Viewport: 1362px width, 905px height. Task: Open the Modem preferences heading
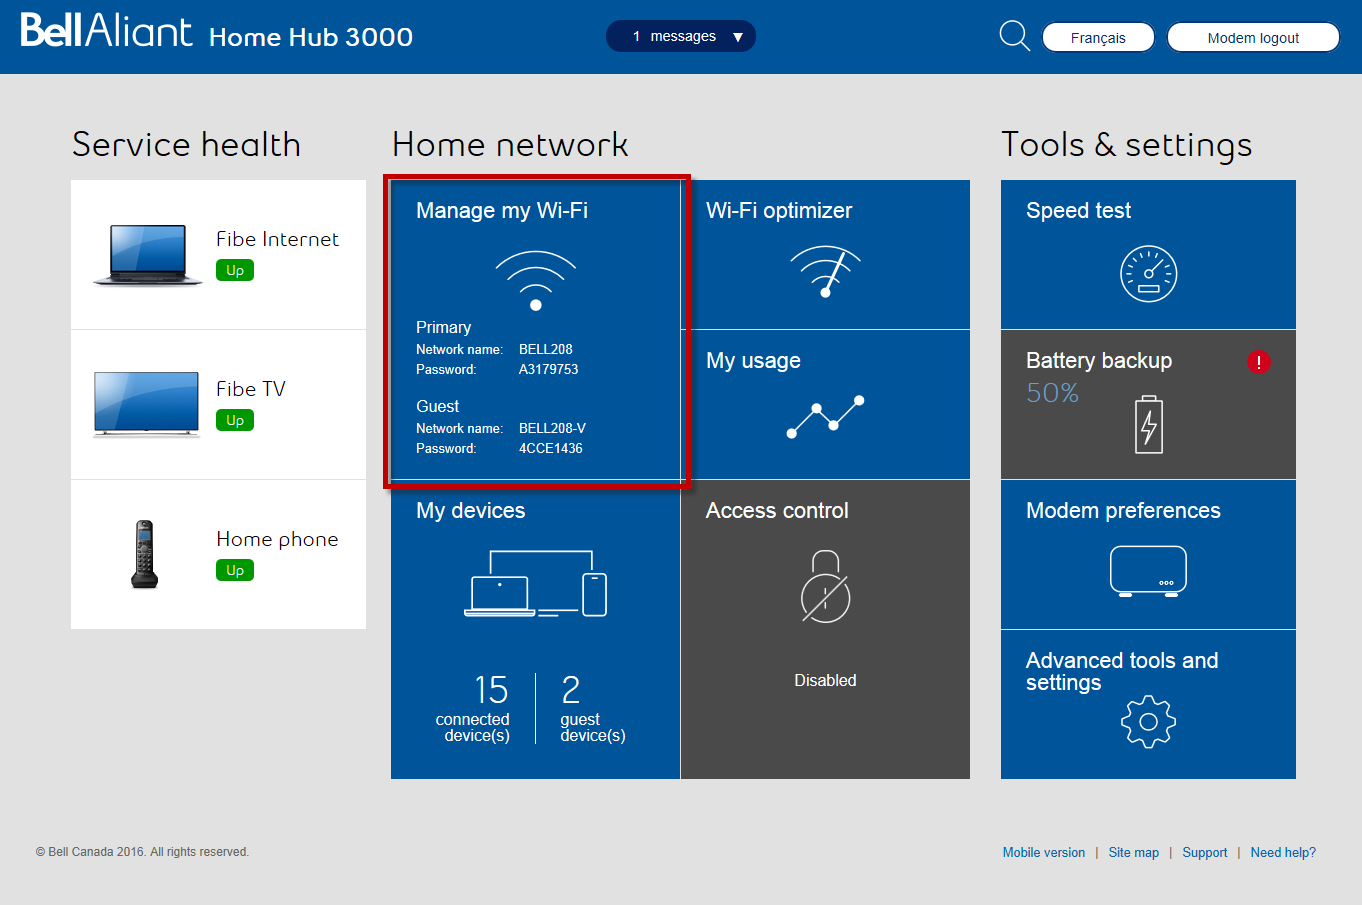tap(1123, 510)
